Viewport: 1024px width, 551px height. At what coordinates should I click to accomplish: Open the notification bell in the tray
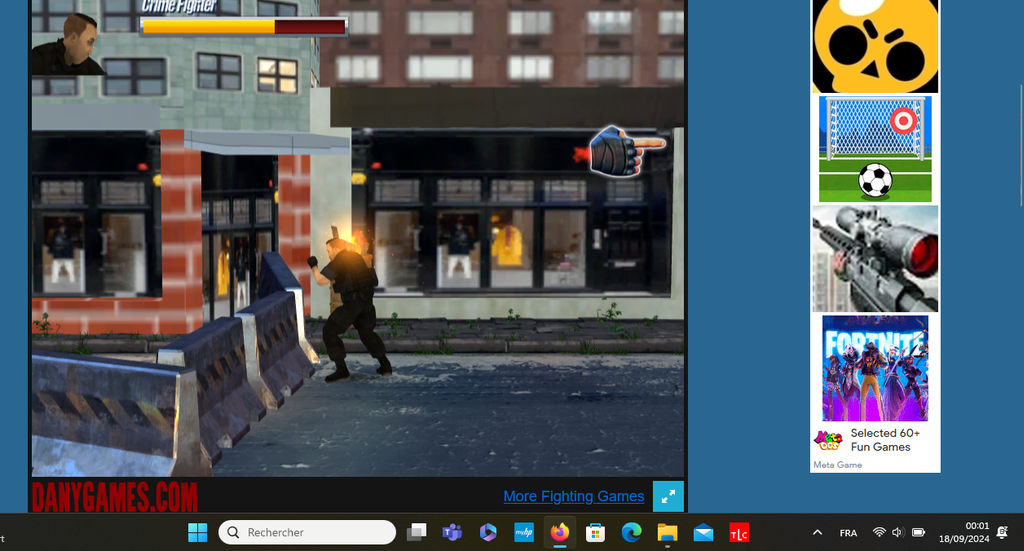point(1002,533)
